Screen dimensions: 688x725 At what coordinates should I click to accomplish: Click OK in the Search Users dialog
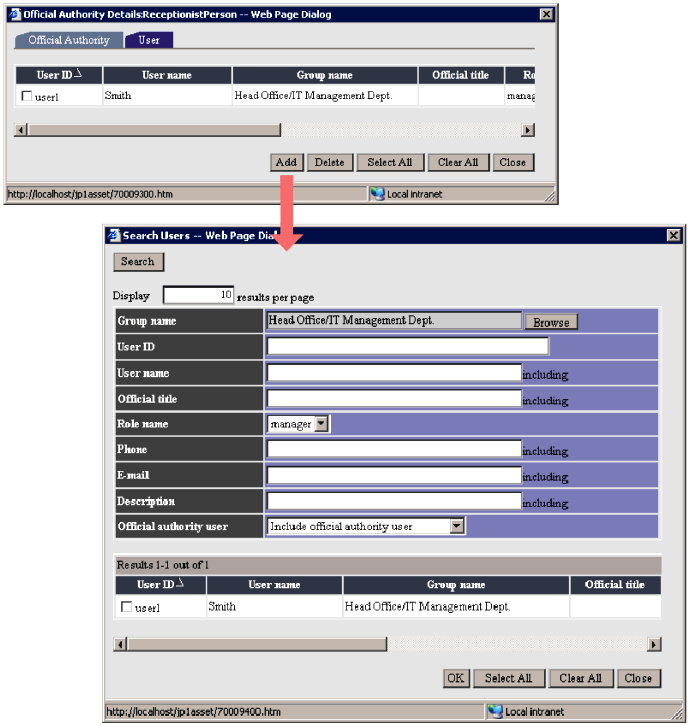456,678
